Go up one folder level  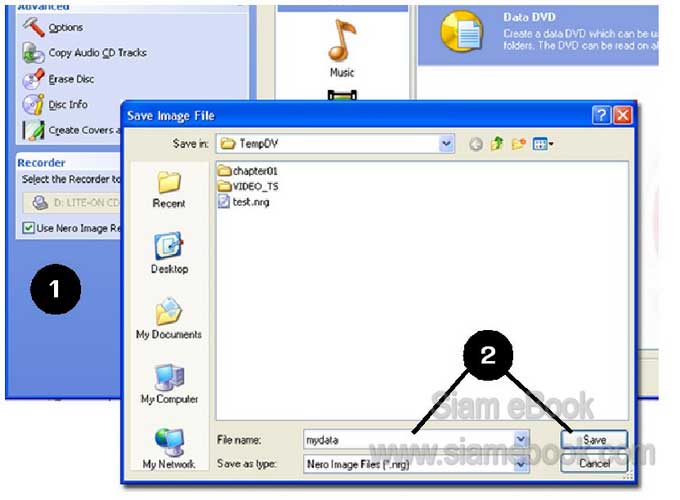[x=497, y=144]
